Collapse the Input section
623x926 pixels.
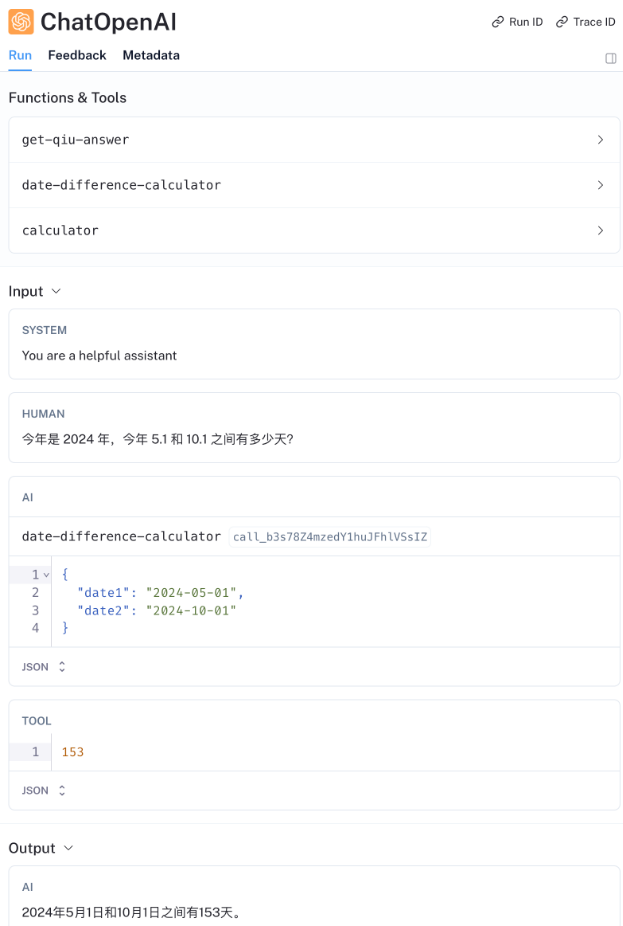[56, 291]
